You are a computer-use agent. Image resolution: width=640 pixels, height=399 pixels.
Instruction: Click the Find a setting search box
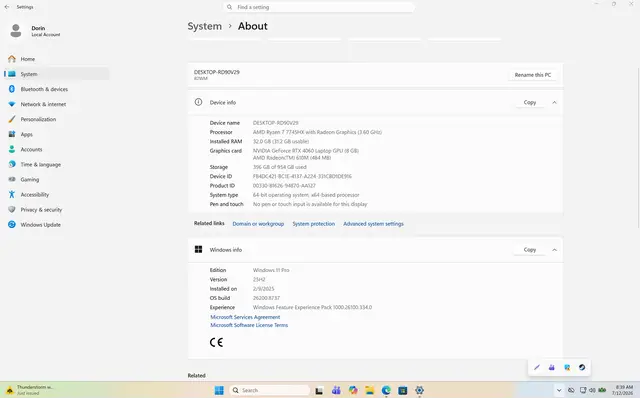tap(319, 7)
